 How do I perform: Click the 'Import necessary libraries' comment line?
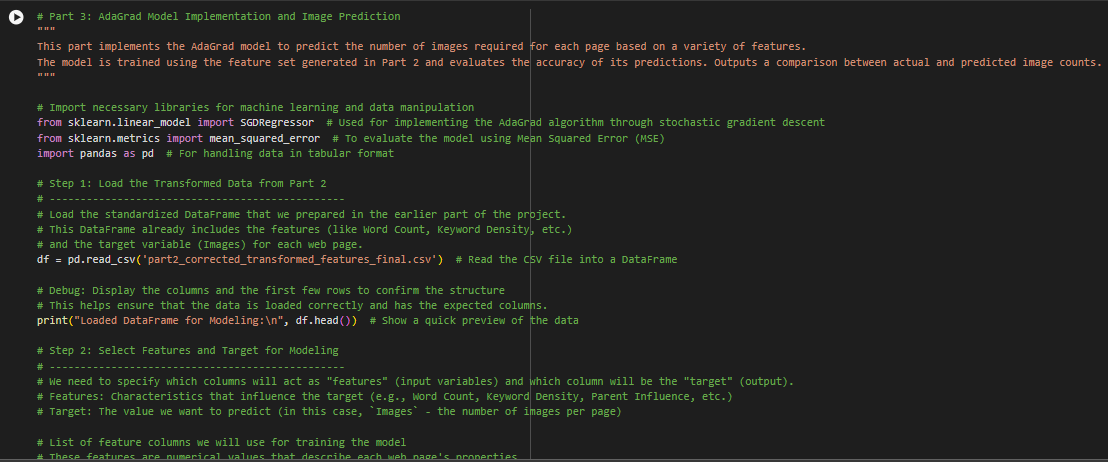[255, 107]
